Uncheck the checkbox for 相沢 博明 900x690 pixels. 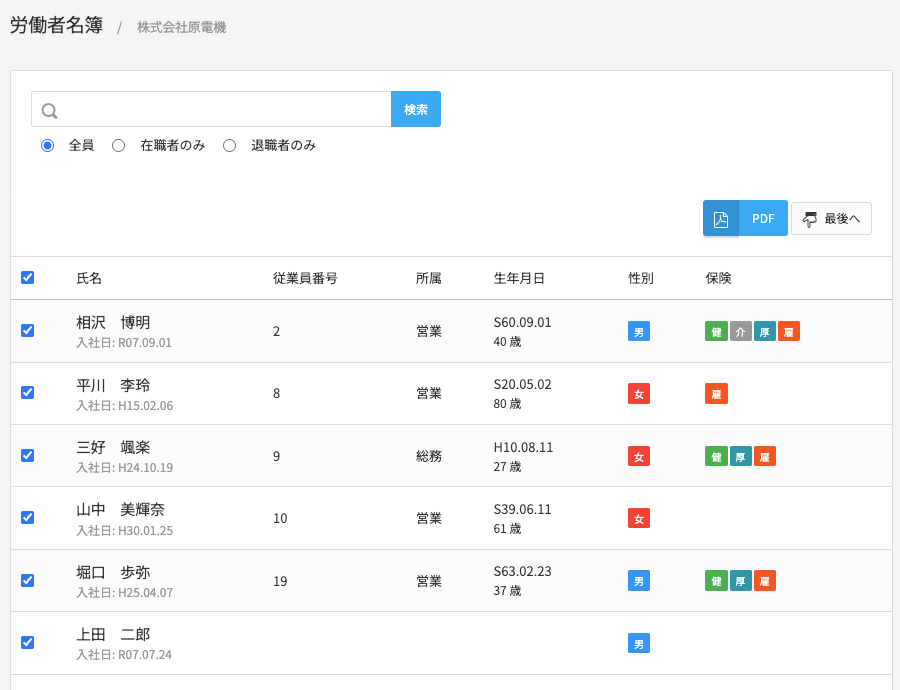(28, 331)
